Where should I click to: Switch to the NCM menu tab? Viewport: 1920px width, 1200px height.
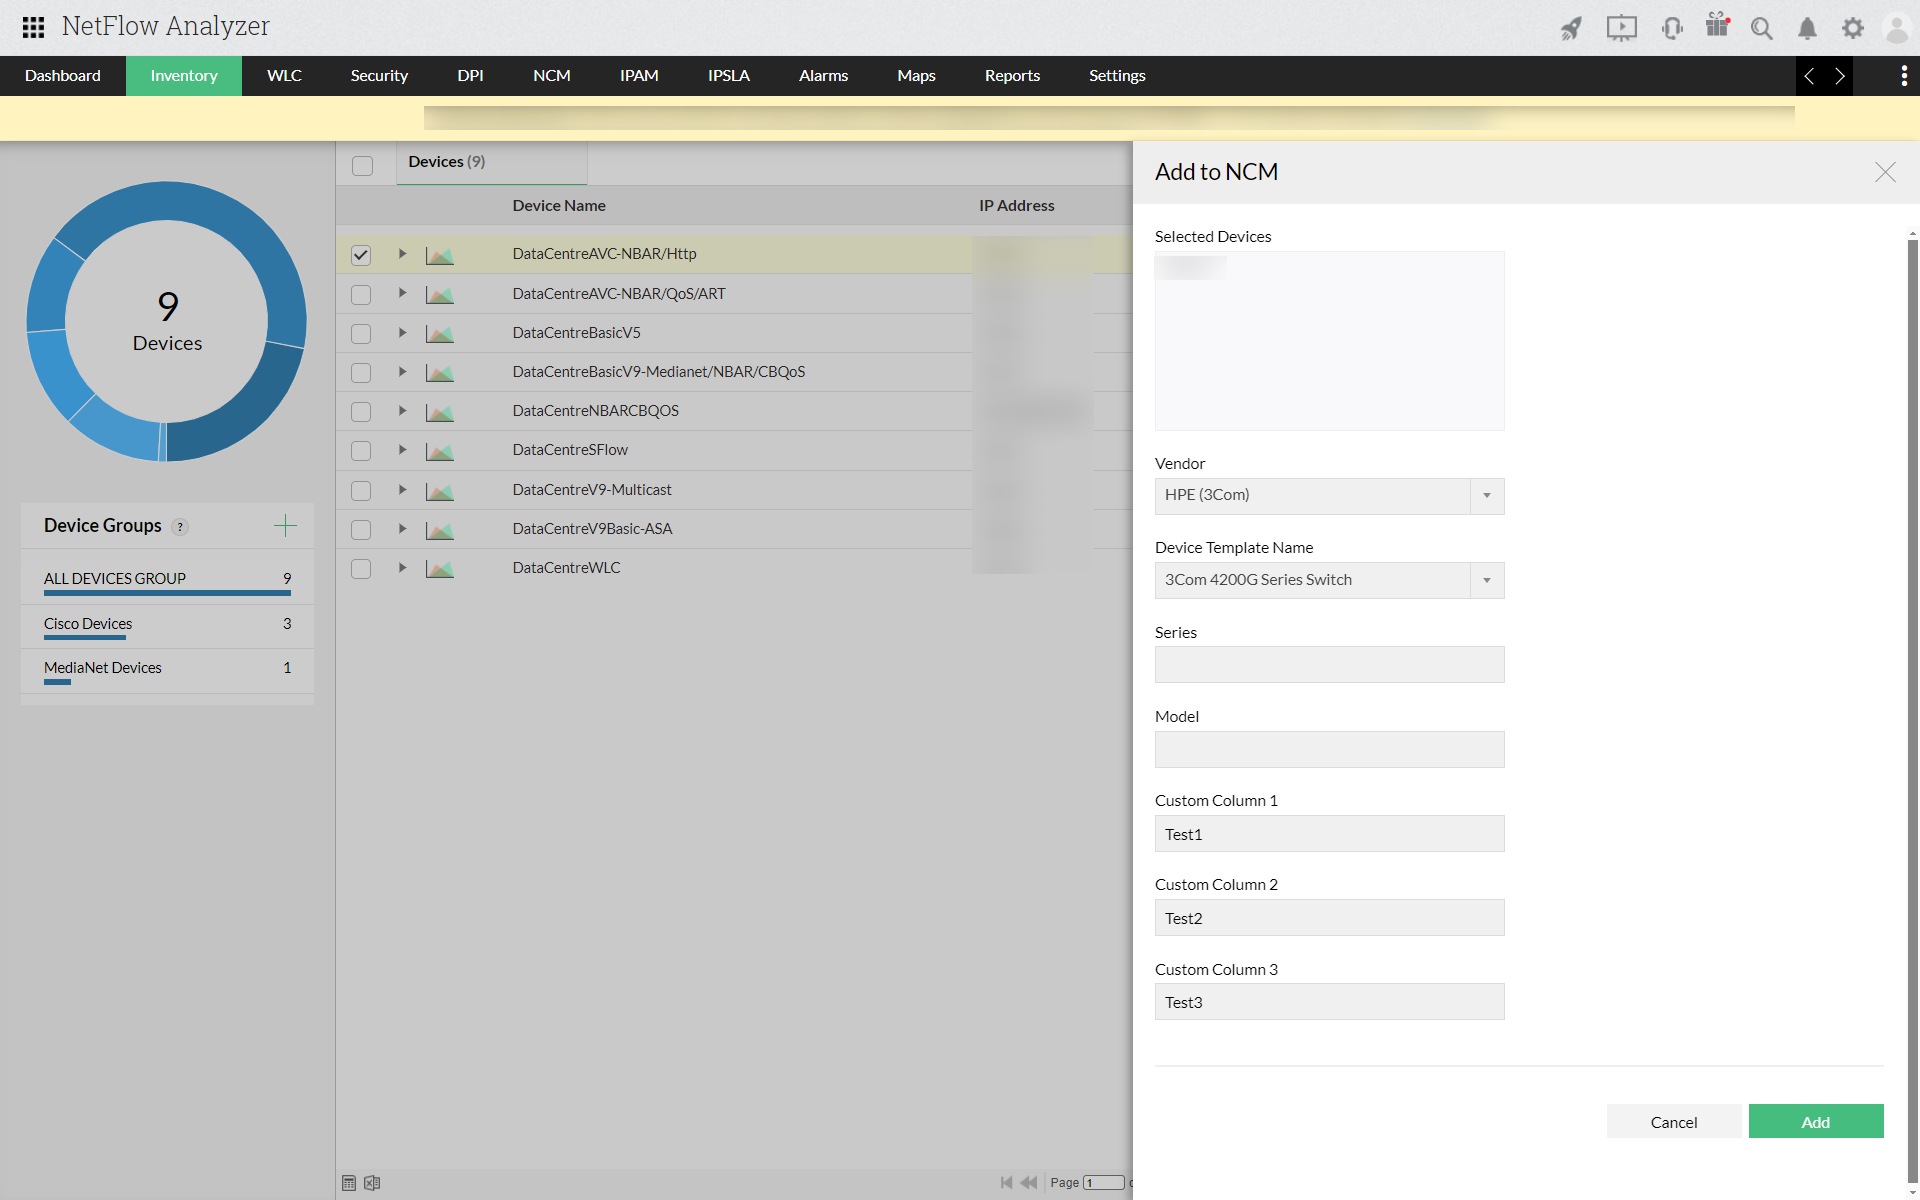[551, 76]
